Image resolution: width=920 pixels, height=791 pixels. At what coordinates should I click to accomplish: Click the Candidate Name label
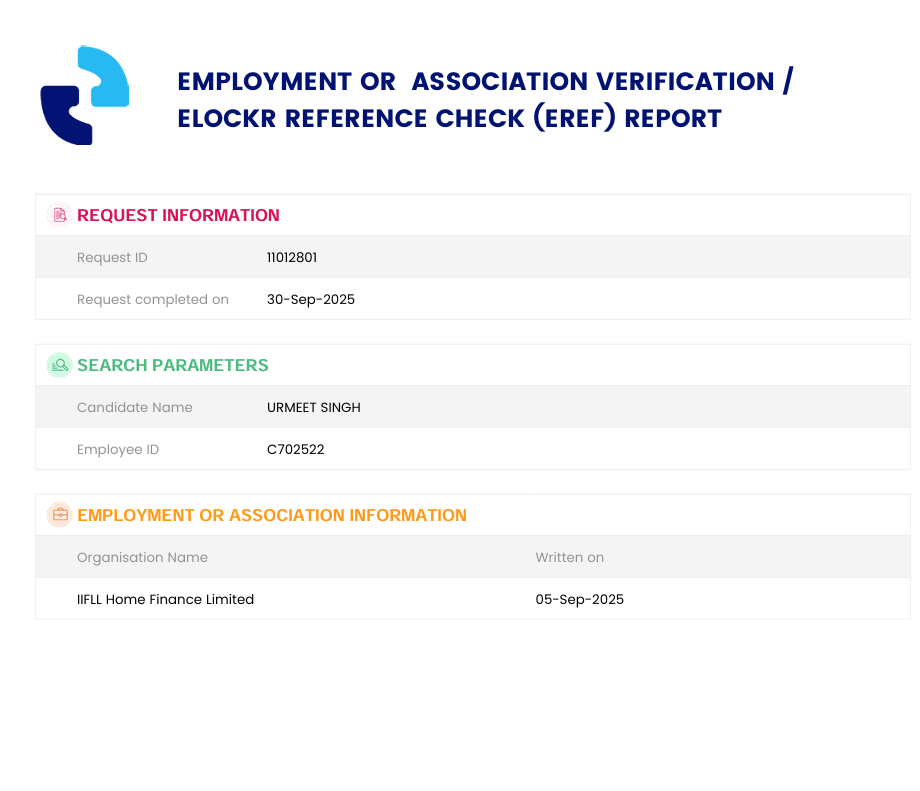[134, 408]
